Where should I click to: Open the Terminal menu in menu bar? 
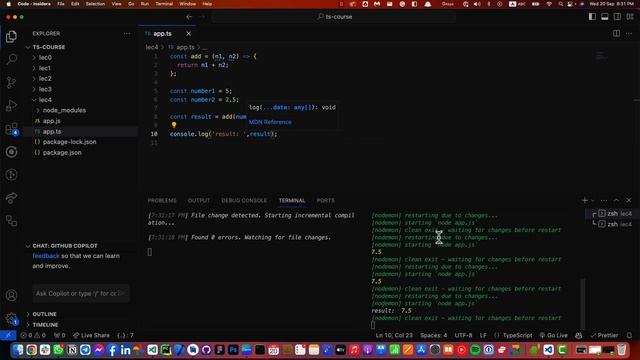click(164, 4)
